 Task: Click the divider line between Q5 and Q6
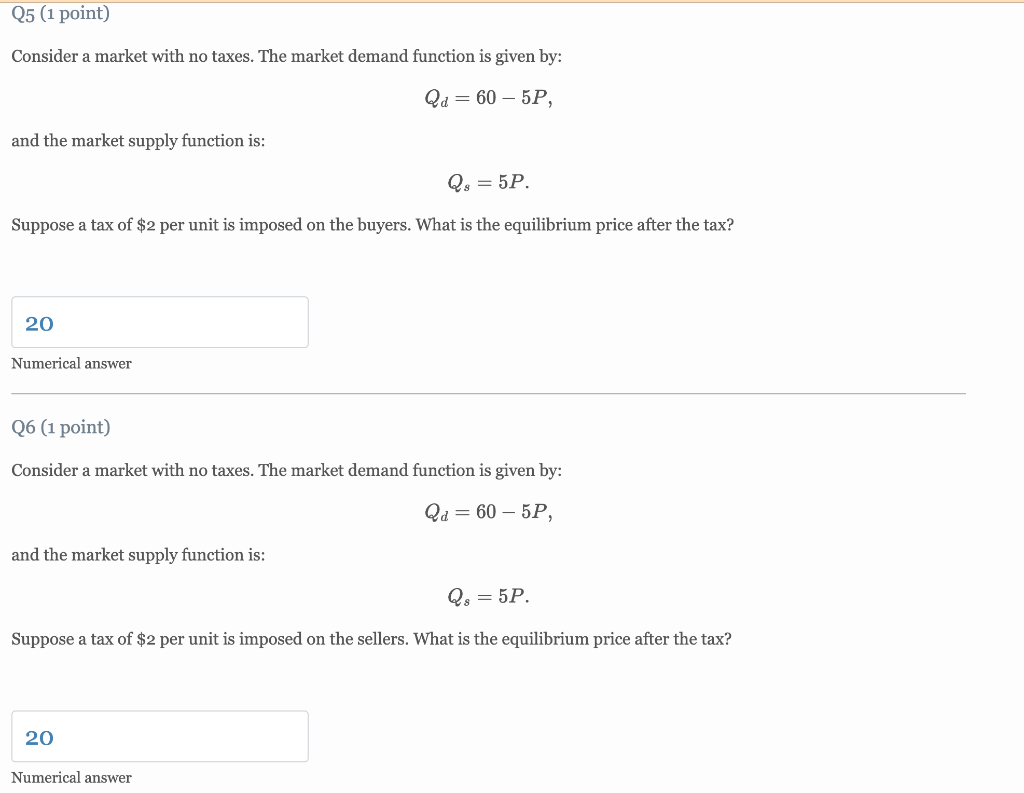[x=489, y=394]
